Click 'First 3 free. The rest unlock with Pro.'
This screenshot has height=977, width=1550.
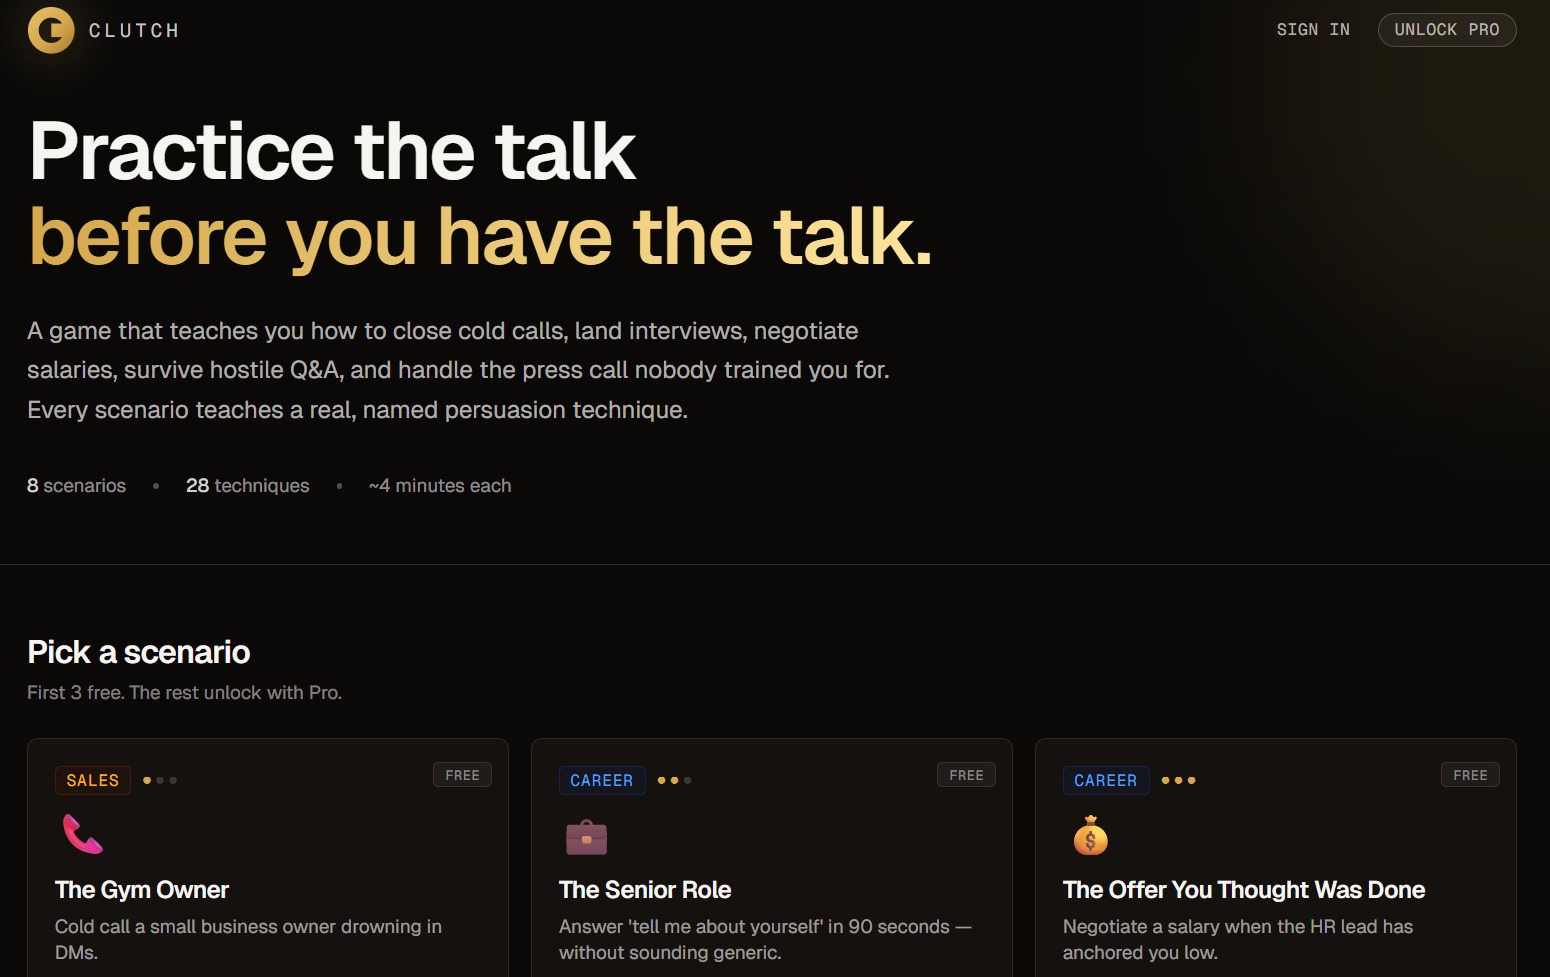point(185,693)
